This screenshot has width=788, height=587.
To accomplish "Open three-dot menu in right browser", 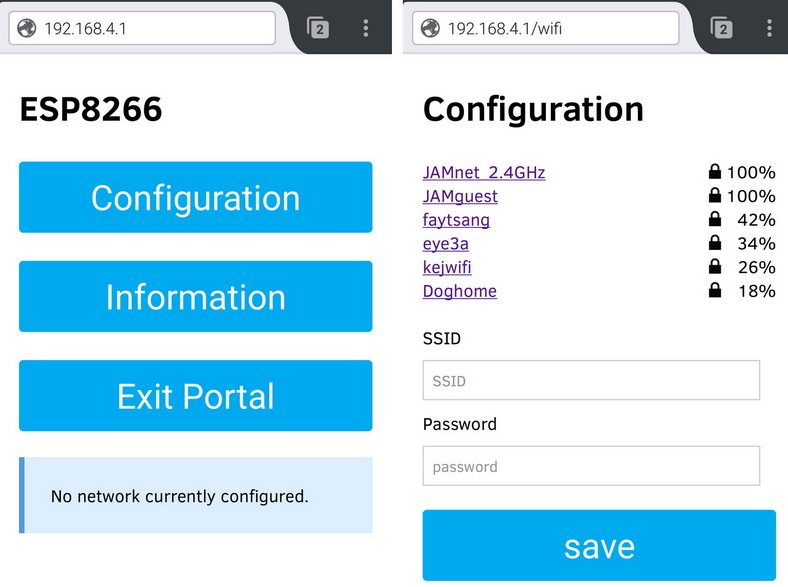I will tap(768, 29).
